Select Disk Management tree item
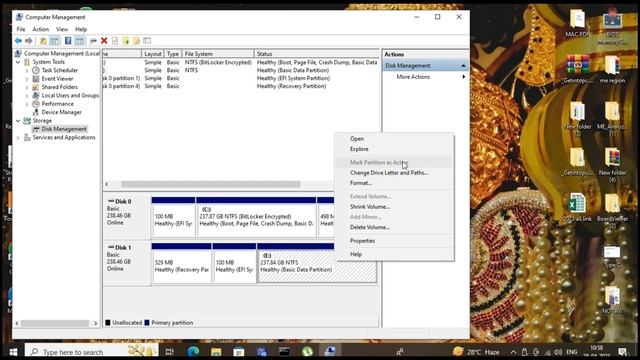Screen dimensions: 640x360 [64, 129]
